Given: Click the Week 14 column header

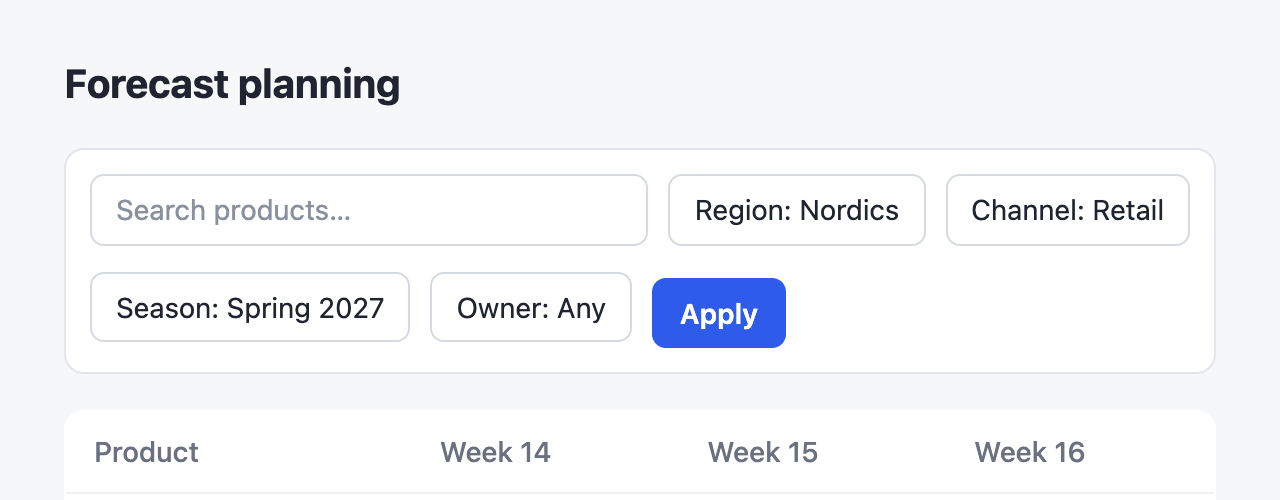Looking at the screenshot, I should pyautogui.click(x=496, y=452).
